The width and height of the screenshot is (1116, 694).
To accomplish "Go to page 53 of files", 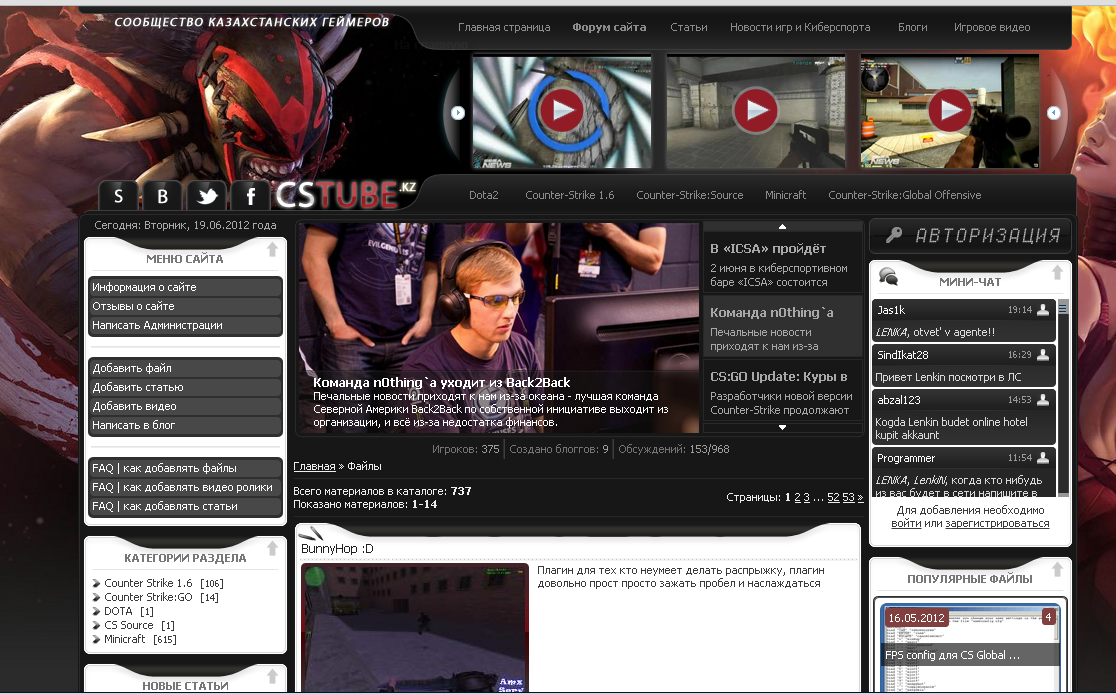I will click(x=848, y=497).
